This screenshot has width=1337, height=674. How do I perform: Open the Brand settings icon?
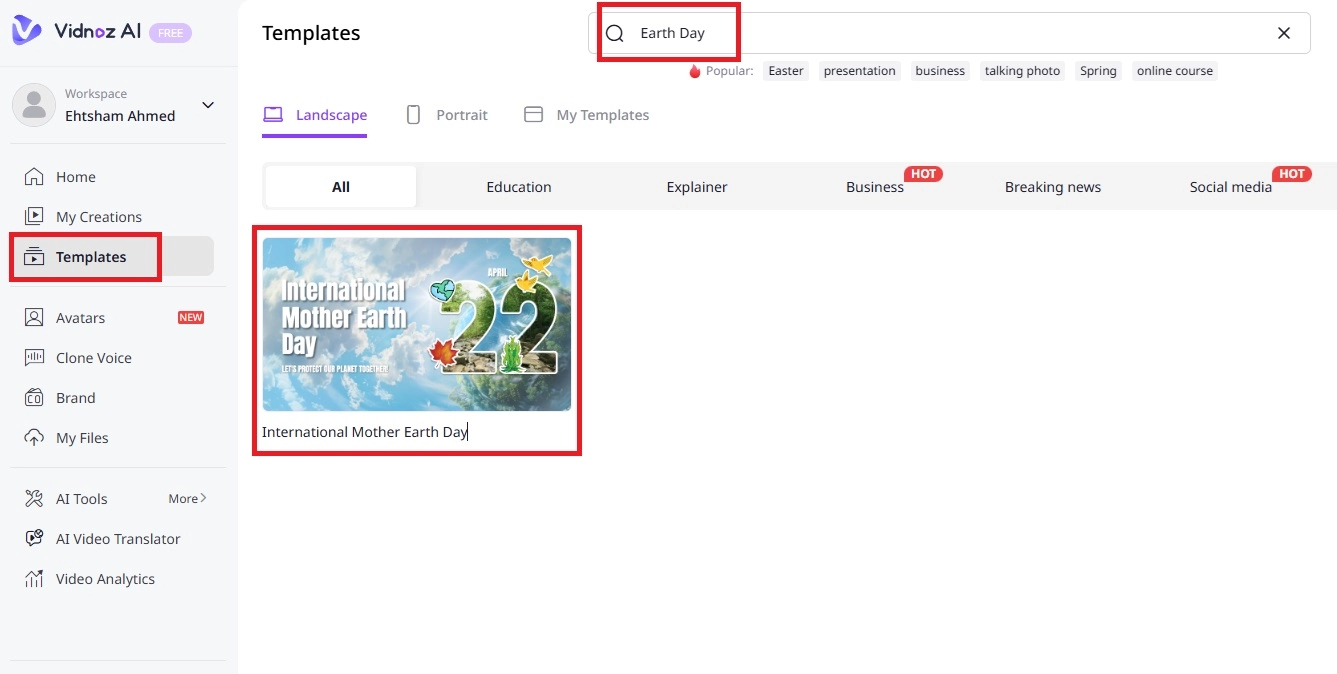point(35,397)
